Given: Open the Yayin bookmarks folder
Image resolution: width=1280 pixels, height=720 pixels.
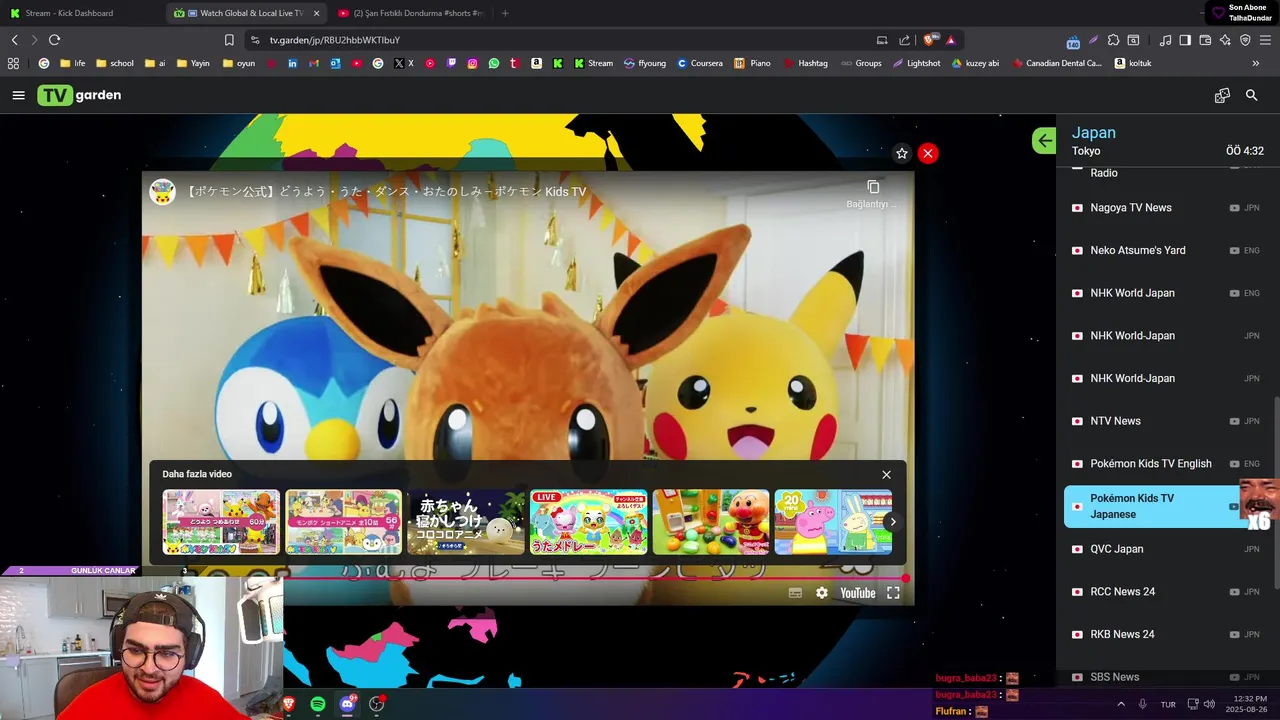Looking at the screenshot, I should (x=192, y=63).
